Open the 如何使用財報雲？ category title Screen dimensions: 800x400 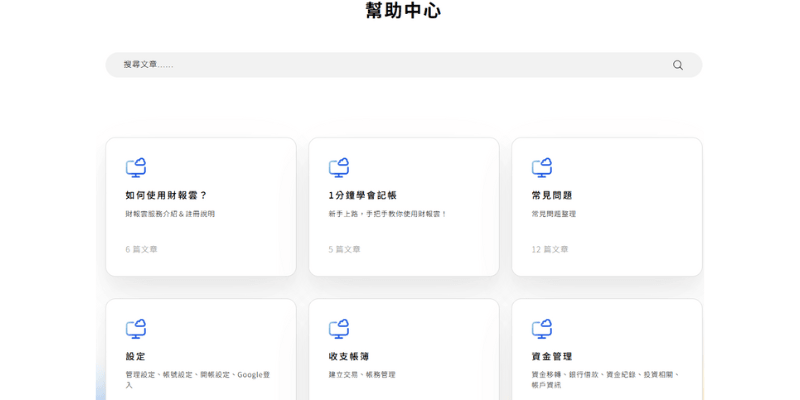click(166, 195)
